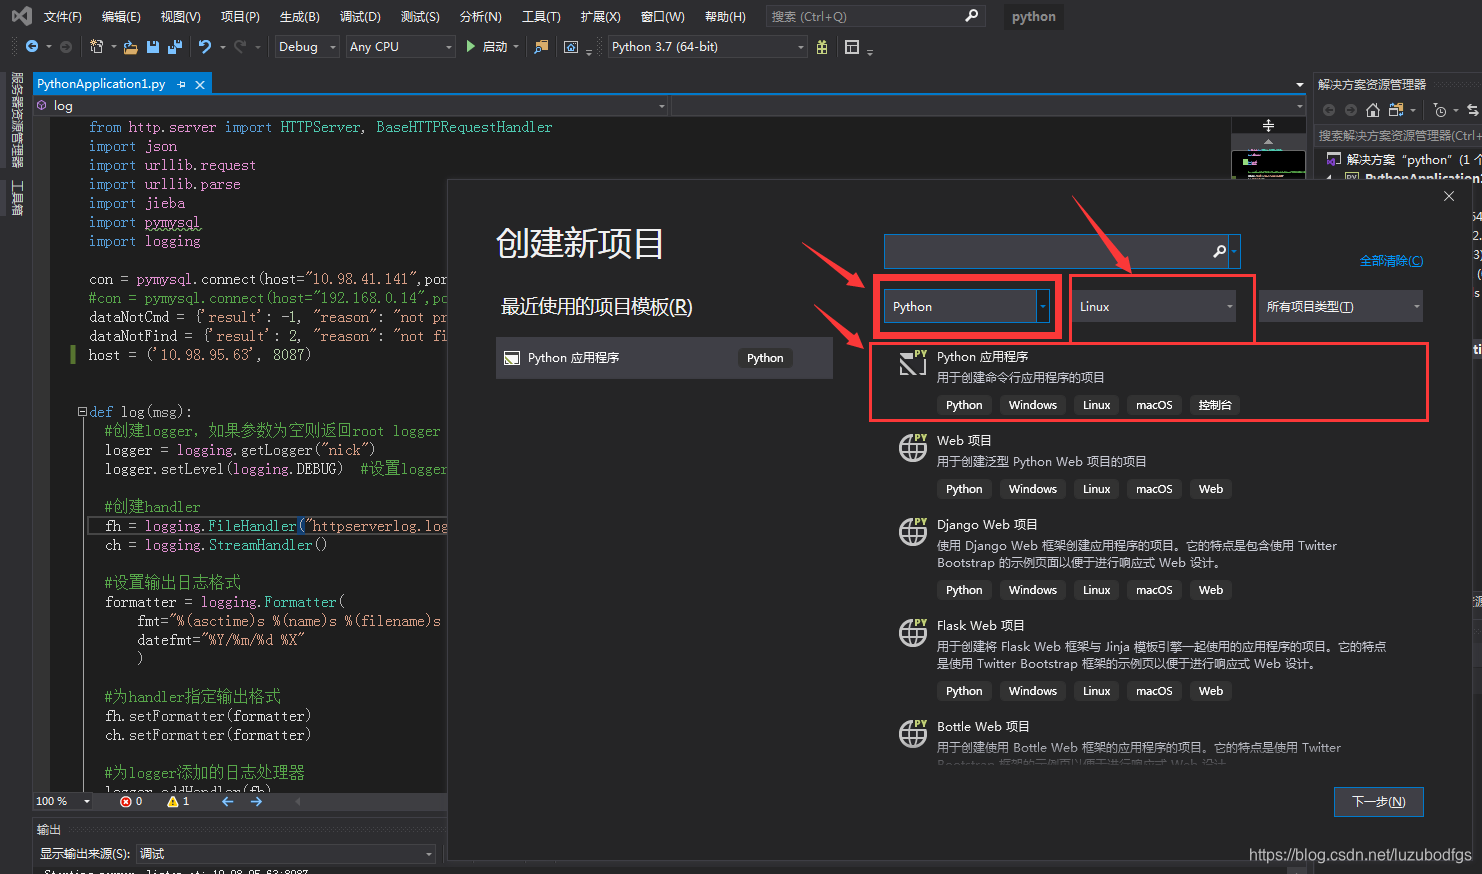Select the Django Web 项目 template

1148,557
